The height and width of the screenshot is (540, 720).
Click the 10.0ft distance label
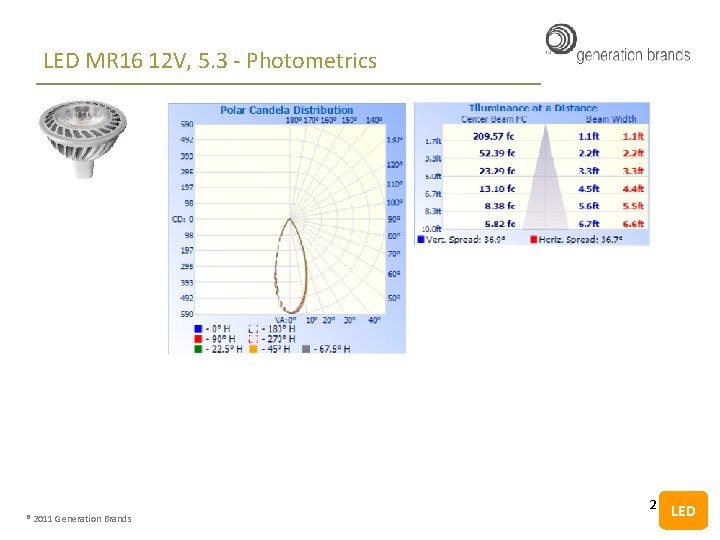(x=431, y=229)
